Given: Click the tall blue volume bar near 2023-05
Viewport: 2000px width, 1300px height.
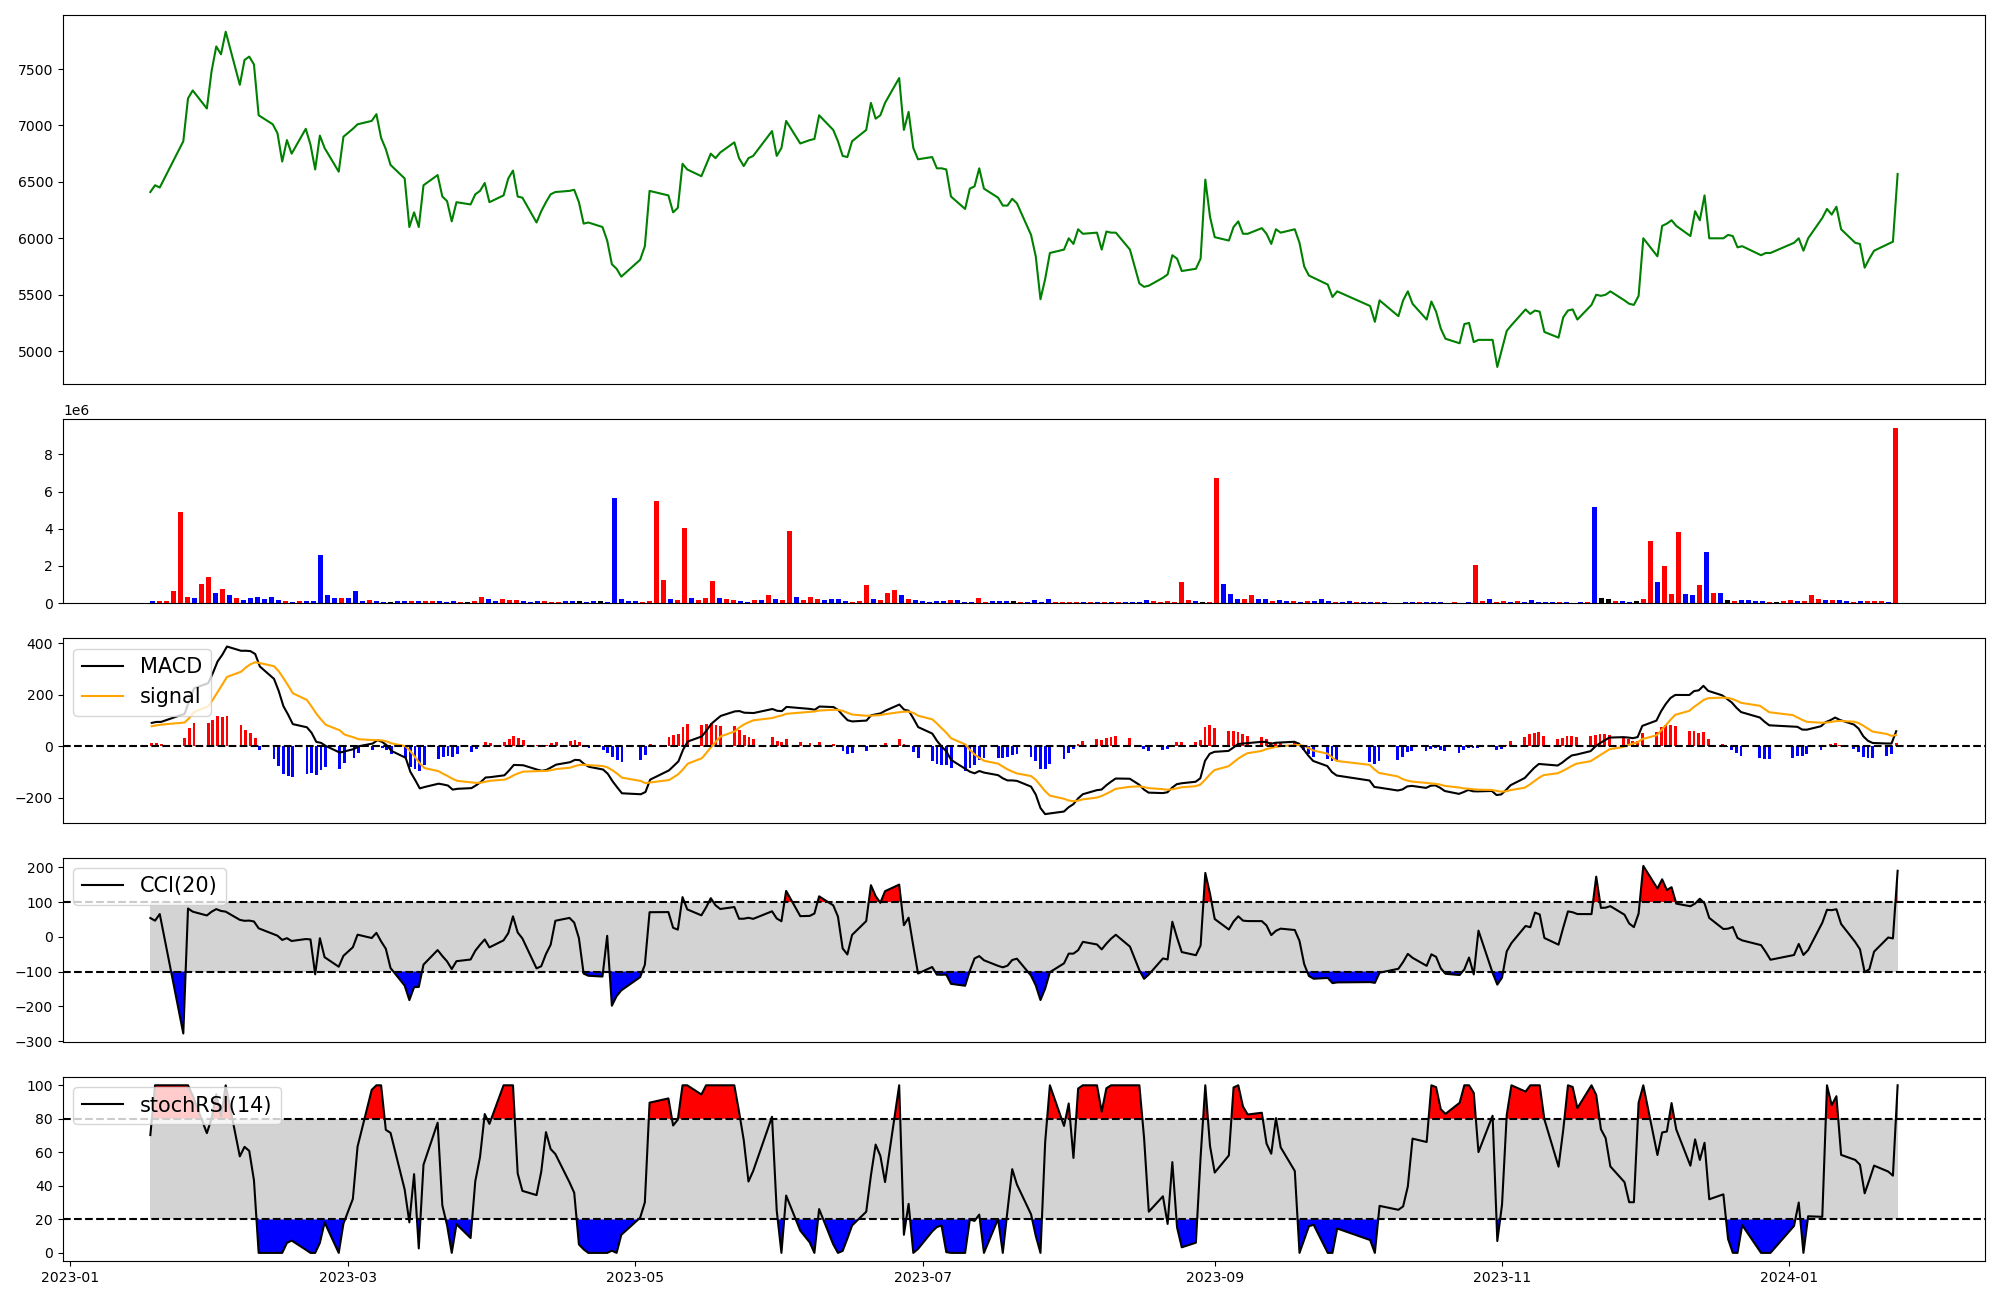Looking at the screenshot, I should tap(614, 550).
